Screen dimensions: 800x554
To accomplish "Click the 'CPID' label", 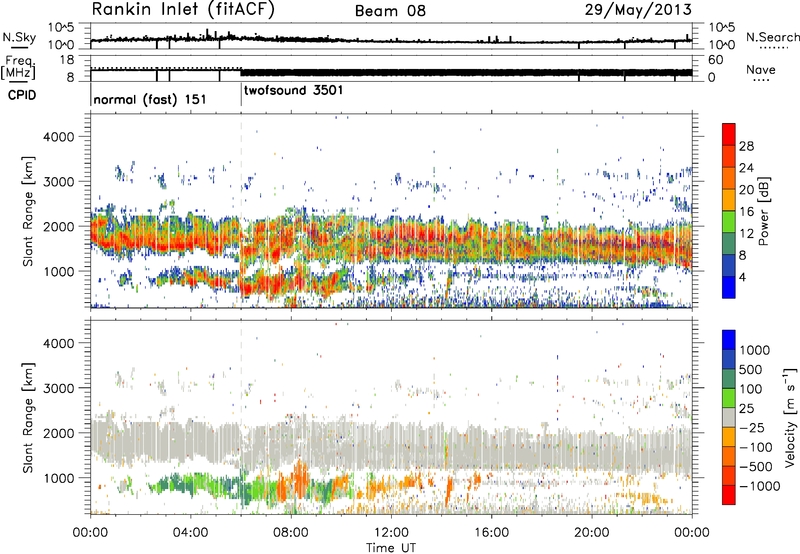I will tap(22, 95).
